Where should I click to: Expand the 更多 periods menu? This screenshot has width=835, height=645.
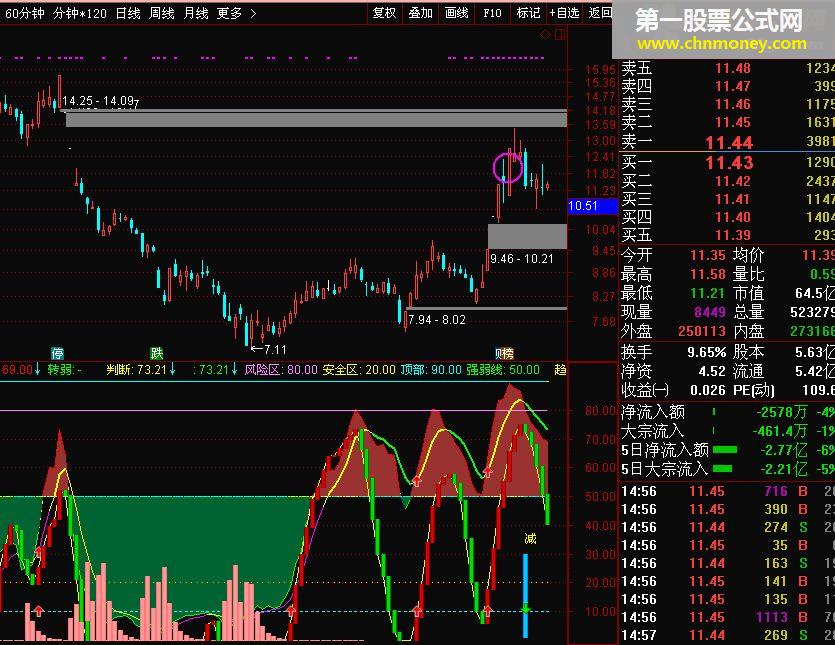pos(230,13)
